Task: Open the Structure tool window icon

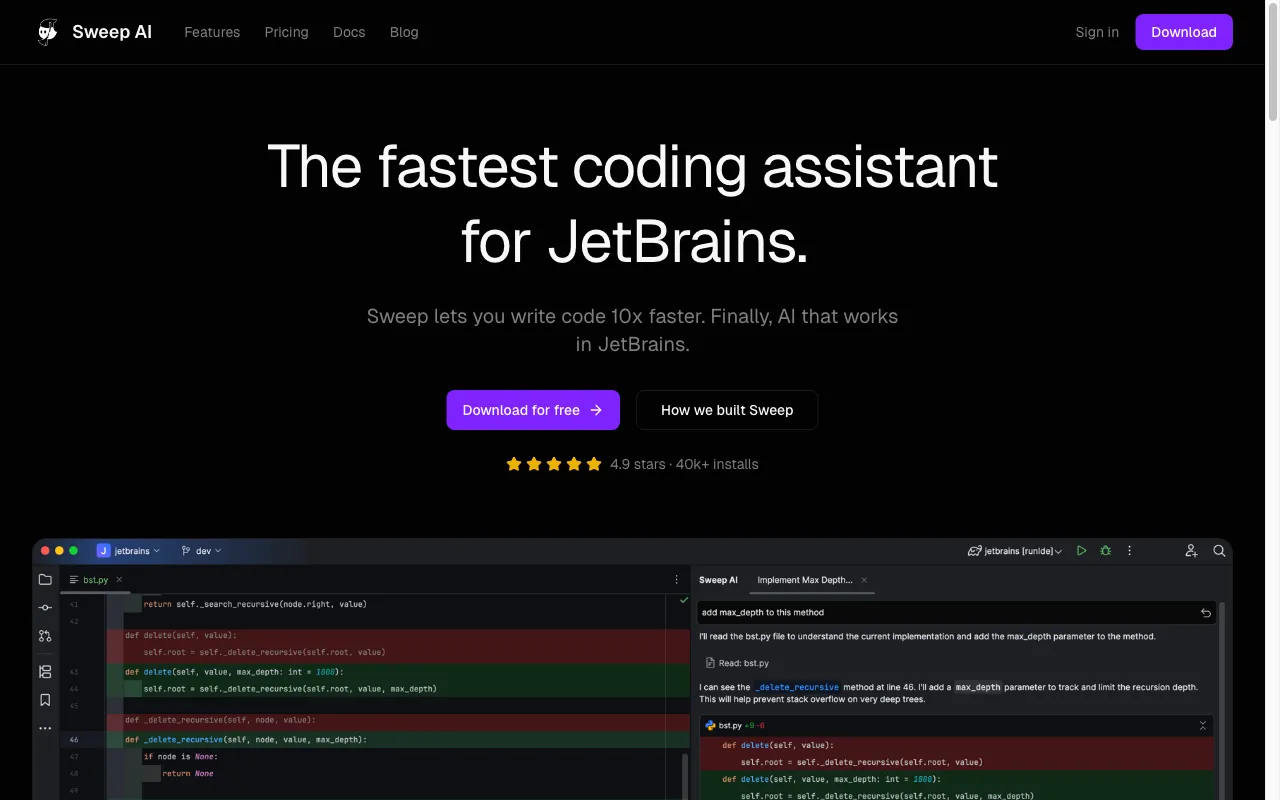Action: pos(45,672)
